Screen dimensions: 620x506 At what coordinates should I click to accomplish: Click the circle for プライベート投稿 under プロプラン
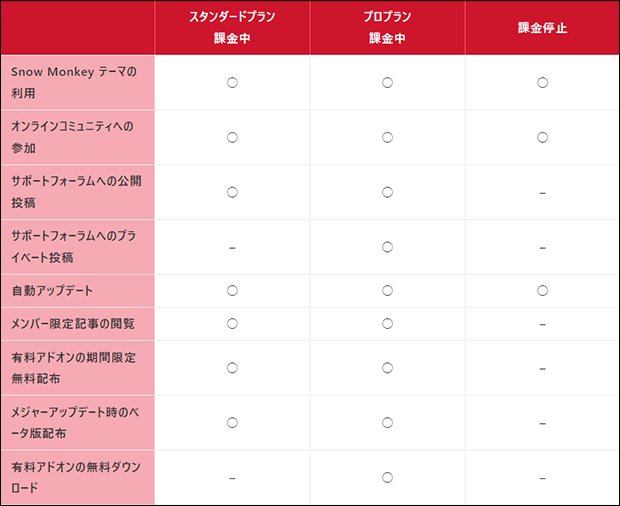(x=388, y=247)
